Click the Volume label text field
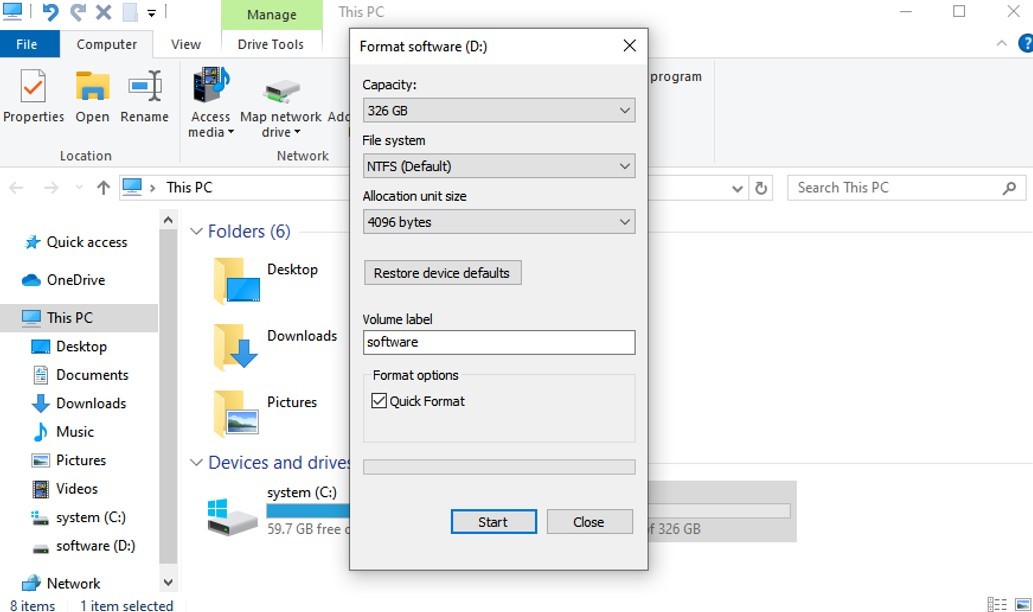Screen dimensions: 1033x612 (x=498, y=342)
